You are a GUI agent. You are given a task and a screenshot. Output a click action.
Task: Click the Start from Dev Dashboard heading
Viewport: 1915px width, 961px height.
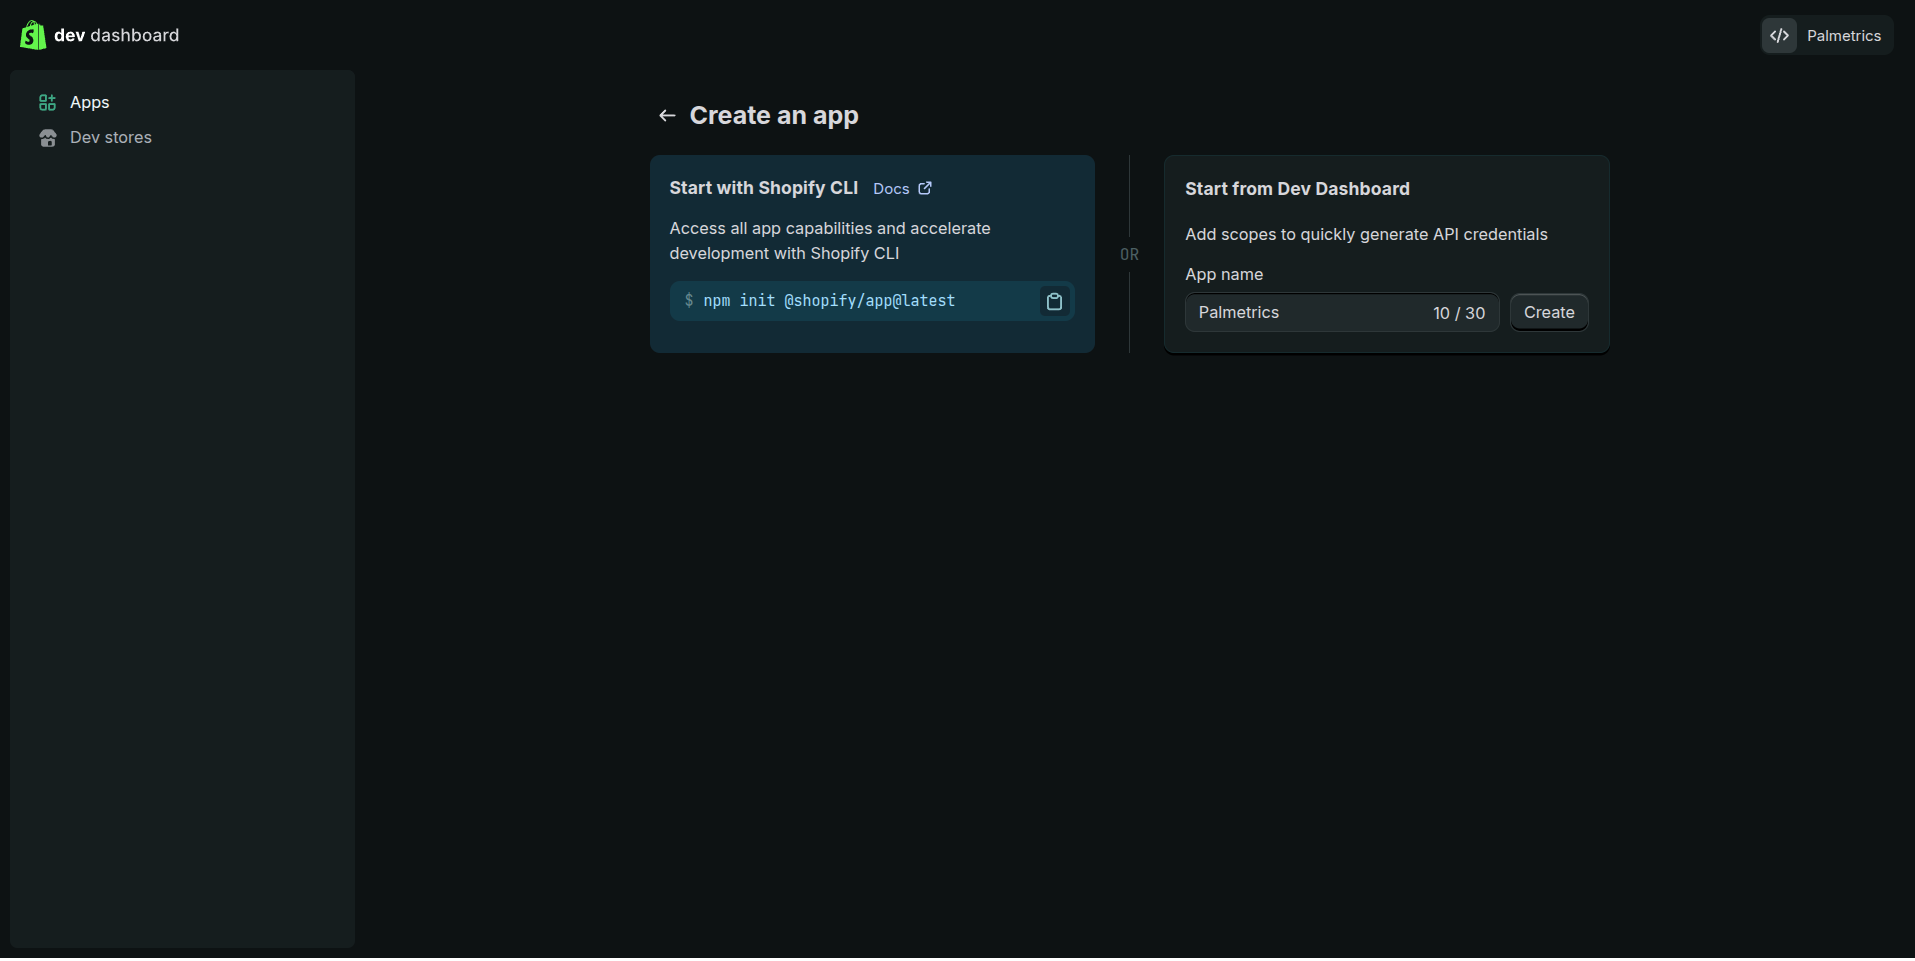coord(1297,189)
